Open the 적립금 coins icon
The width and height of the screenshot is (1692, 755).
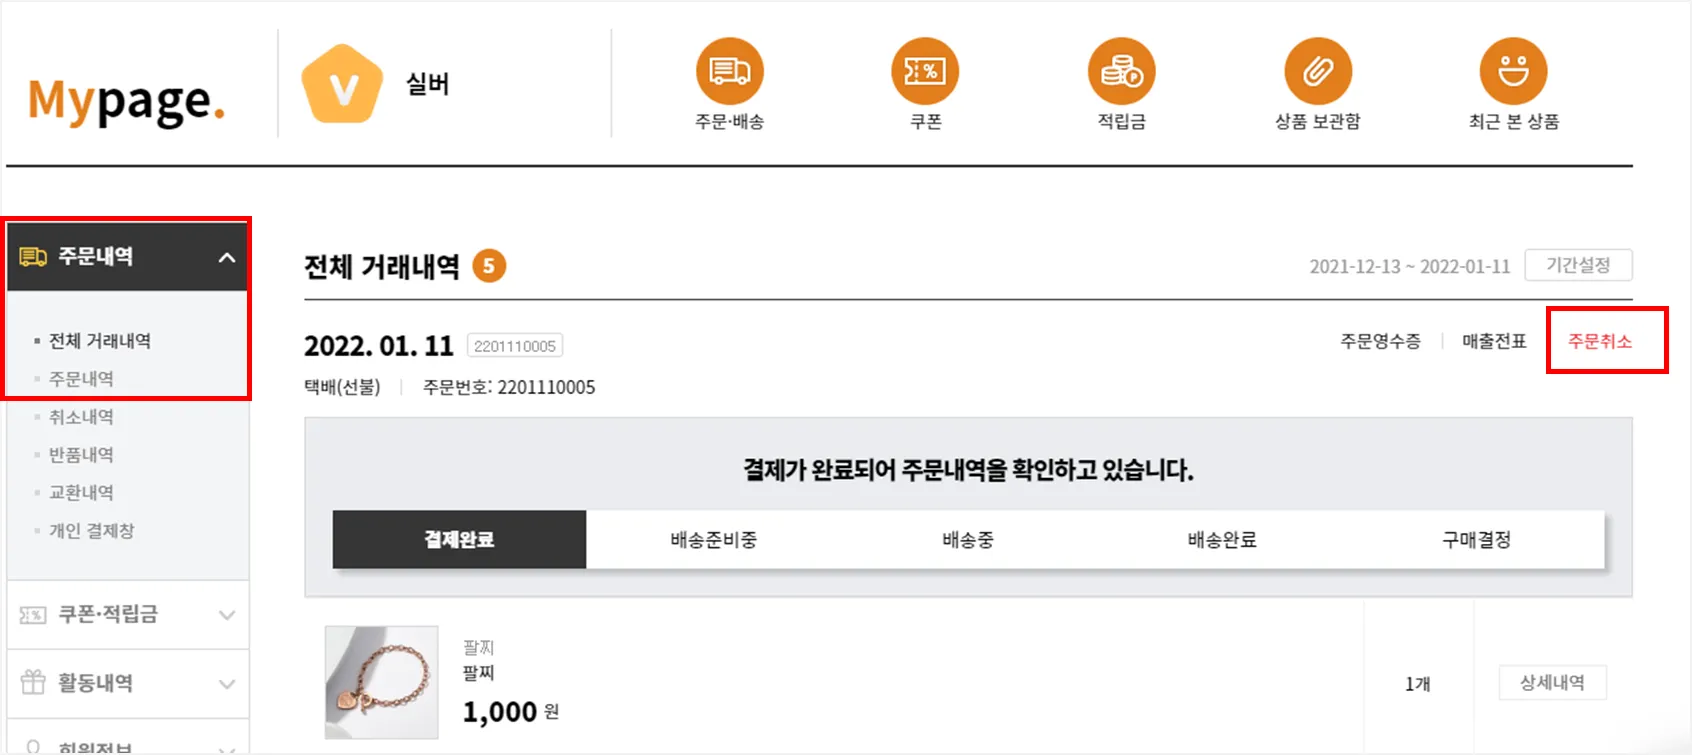(1121, 72)
